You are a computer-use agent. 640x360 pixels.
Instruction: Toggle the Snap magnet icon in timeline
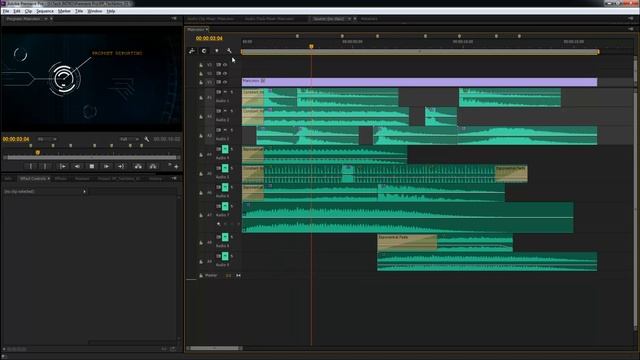(204, 51)
